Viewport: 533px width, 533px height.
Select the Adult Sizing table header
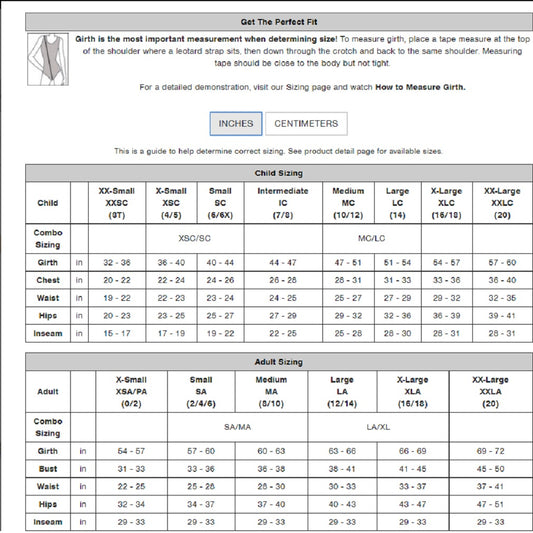click(x=279, y=362)
